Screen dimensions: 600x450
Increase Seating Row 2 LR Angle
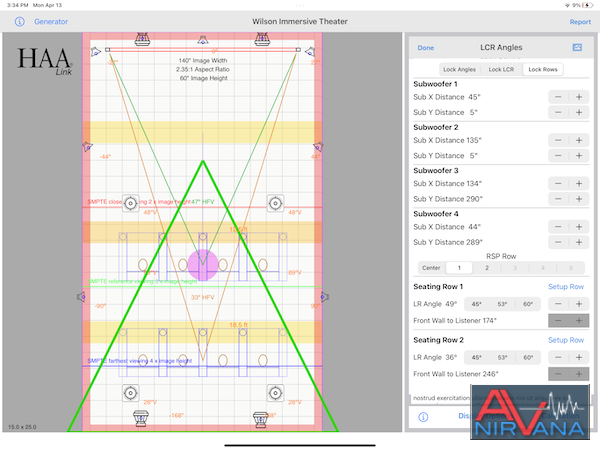tap(579, 357)
